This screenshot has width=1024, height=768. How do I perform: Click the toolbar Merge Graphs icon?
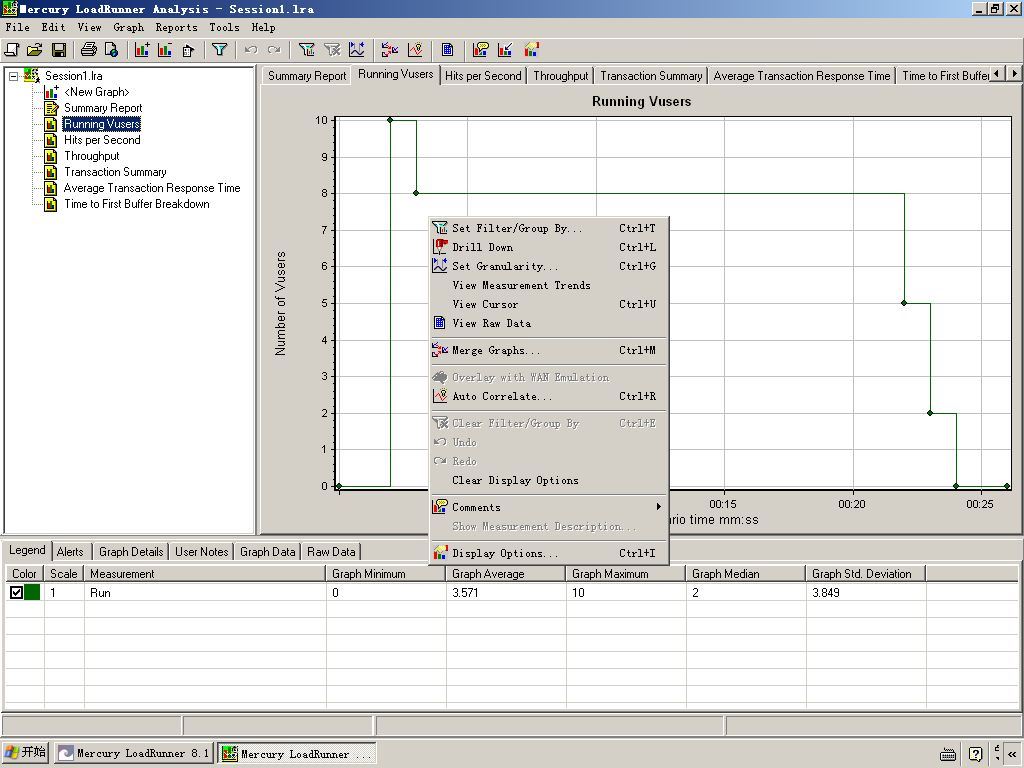click(x=390, y=50)
